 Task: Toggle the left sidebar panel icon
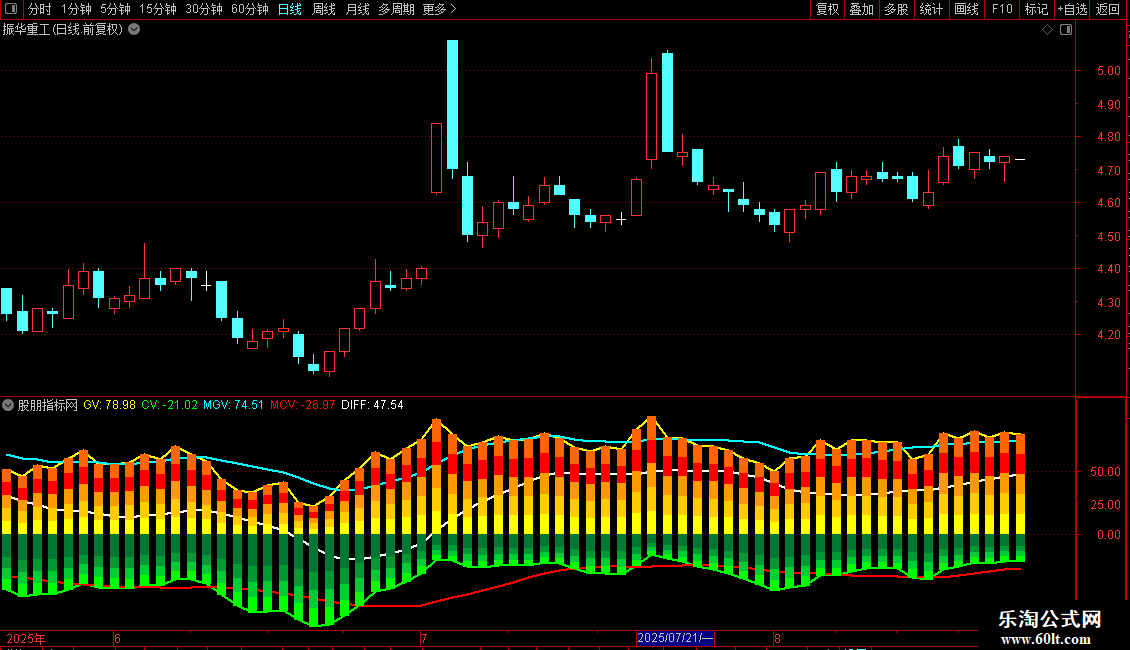point(11,9)
